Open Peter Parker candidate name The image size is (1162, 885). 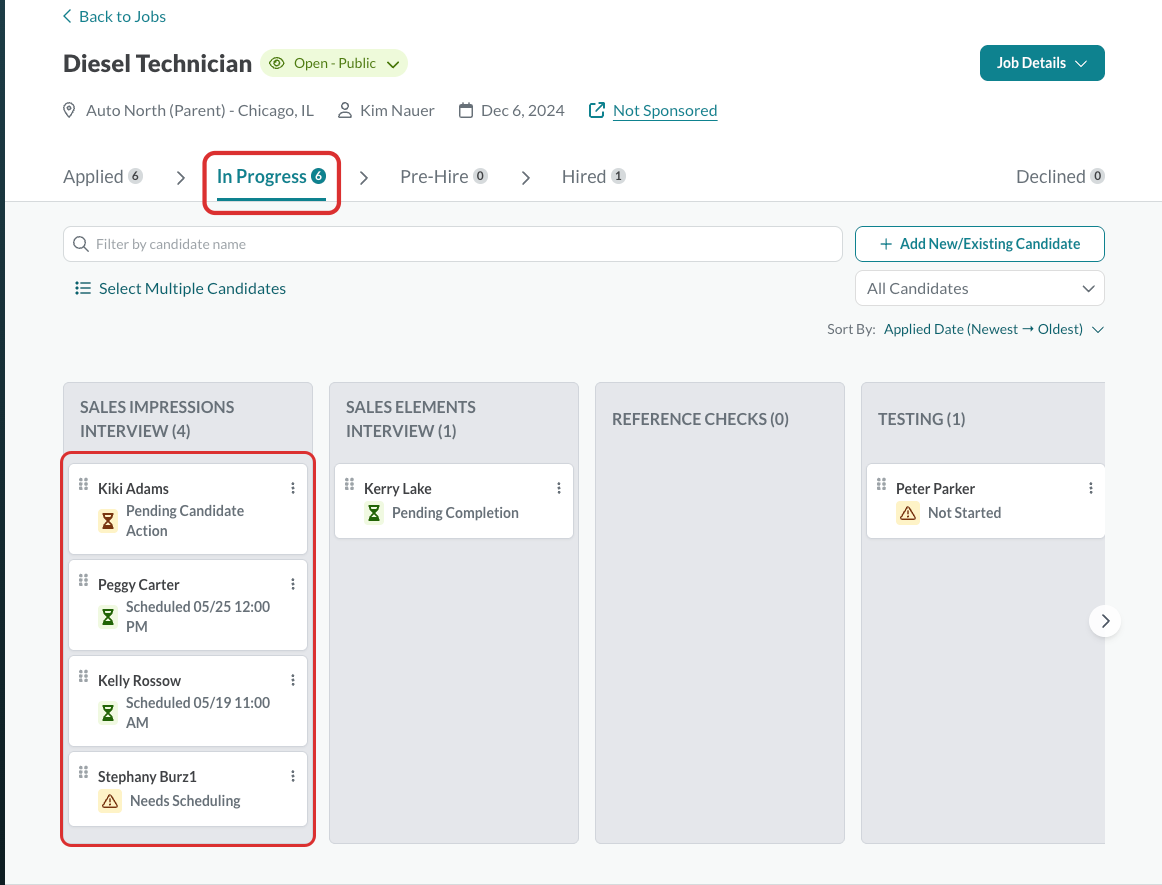point(935,488)
